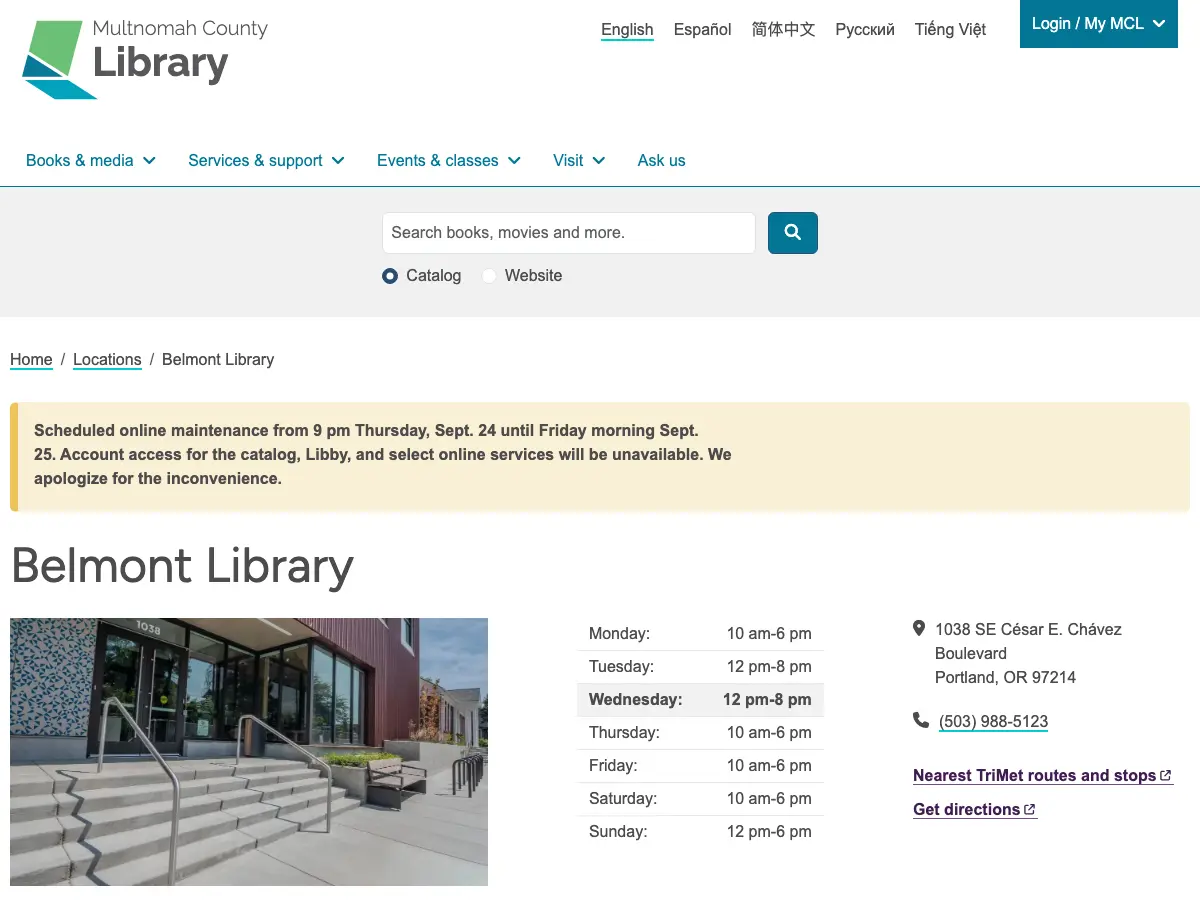Click the Wednesday 12 pm-8 pm hours value
Image resolution: width=1200 pixels, height=900 pixels.
pos(767,700)
